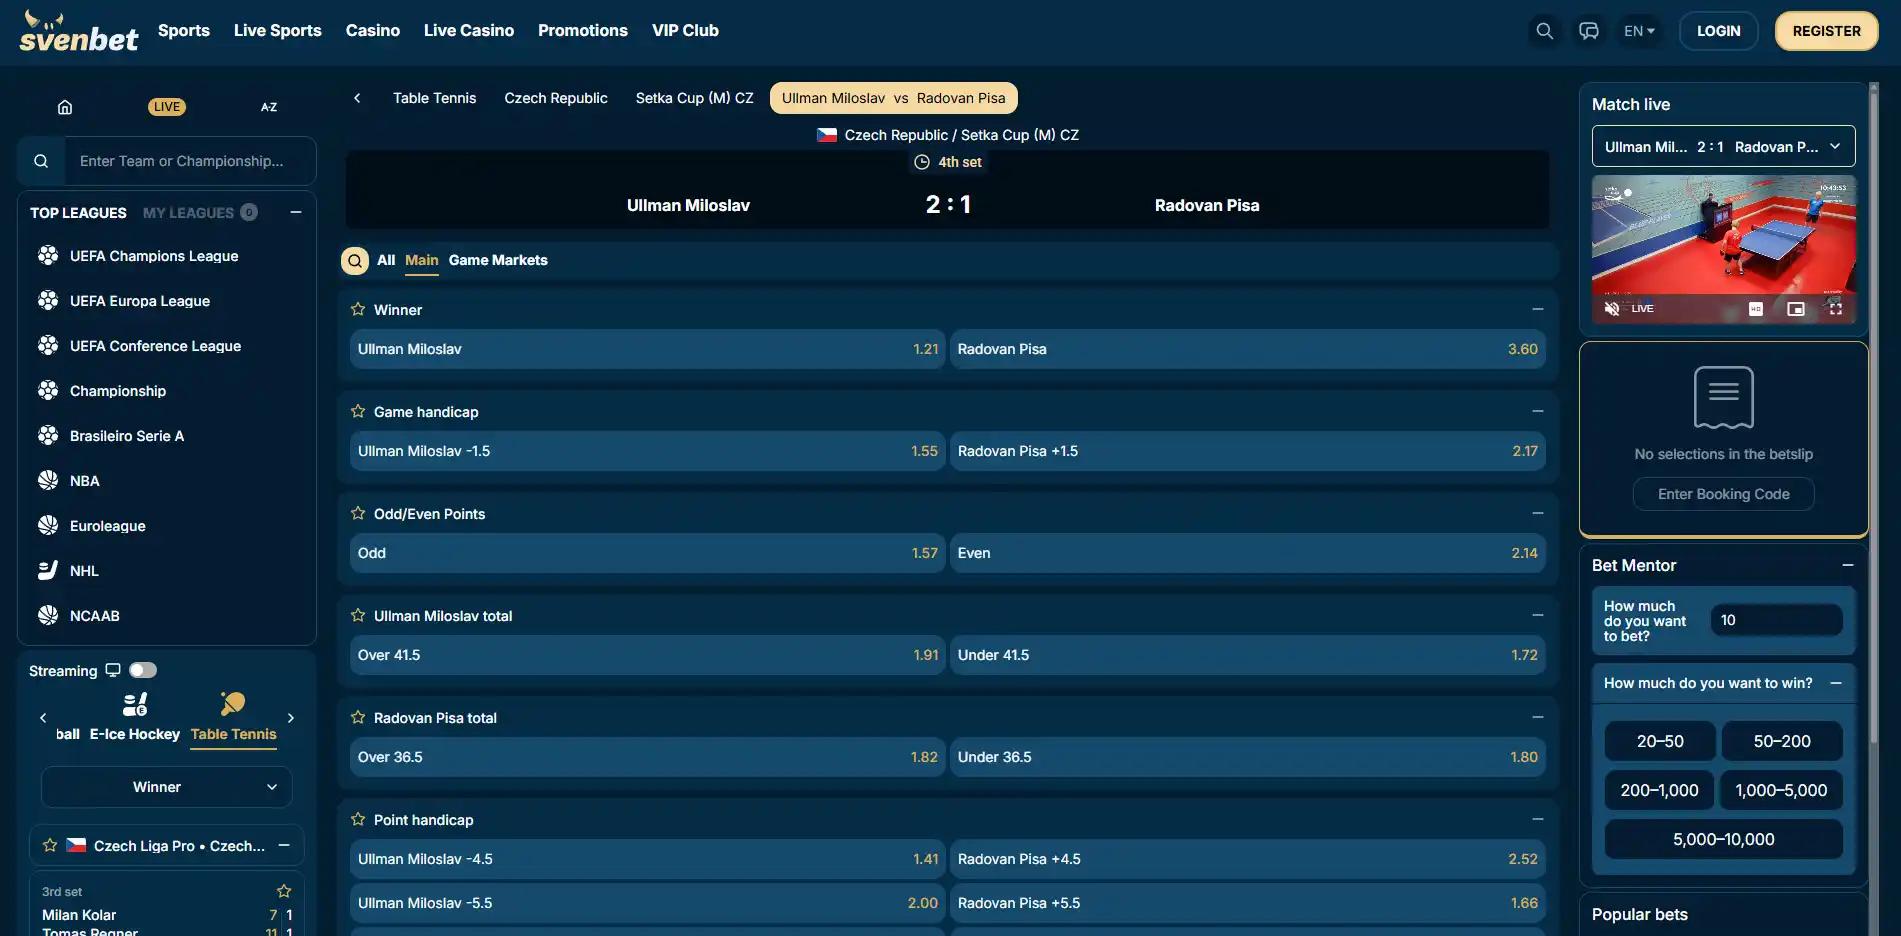1901x936 pixels.
Task: Open the Match live match selector dropdown
Action: pos(1724,147)
